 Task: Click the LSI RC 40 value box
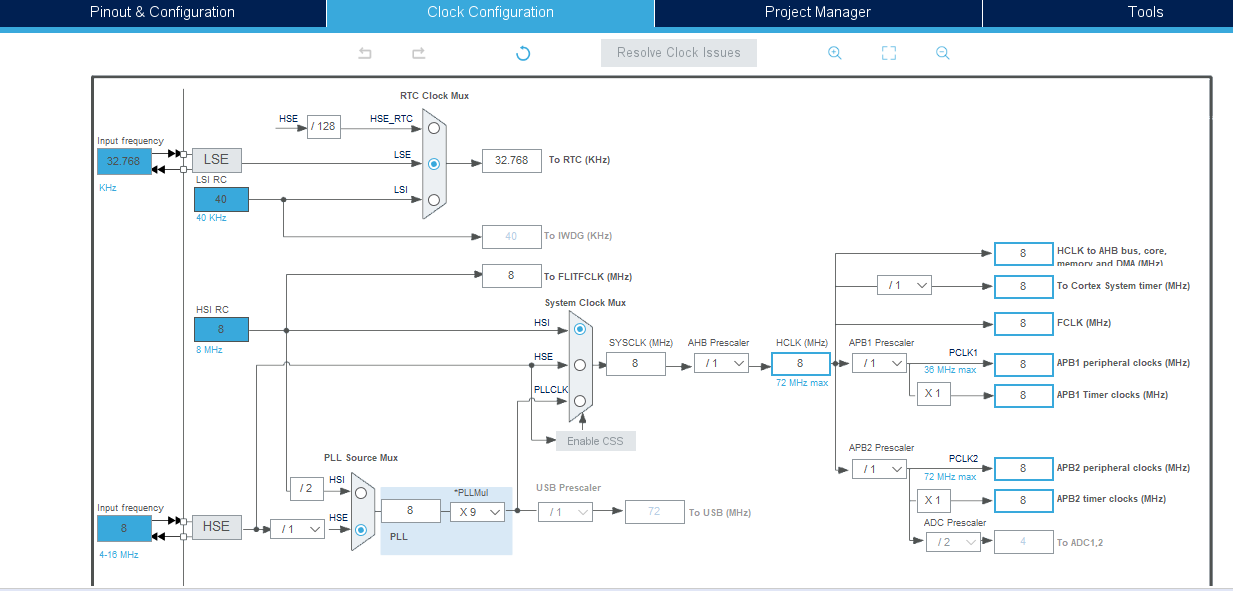point(221,199)
